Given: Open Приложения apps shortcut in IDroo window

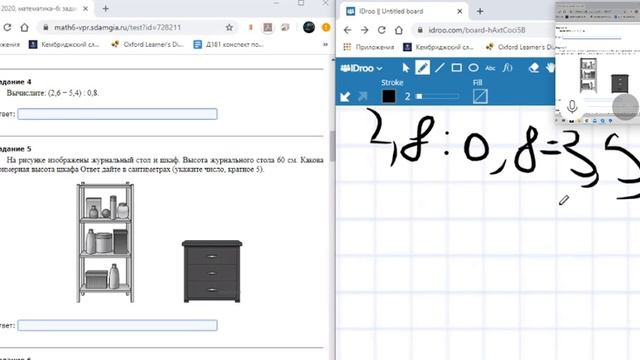Looking at the screenshot, I should (369, 47).
